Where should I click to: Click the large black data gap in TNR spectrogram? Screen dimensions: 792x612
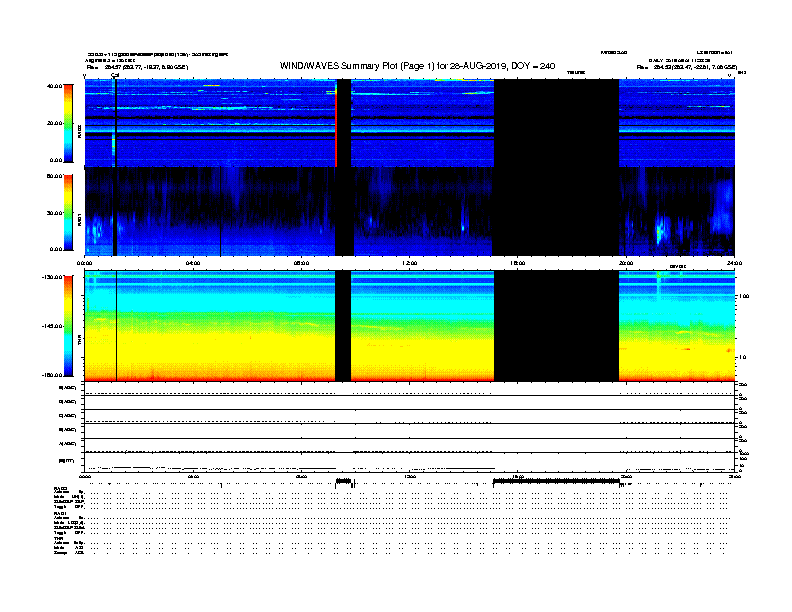pos(556,326)
